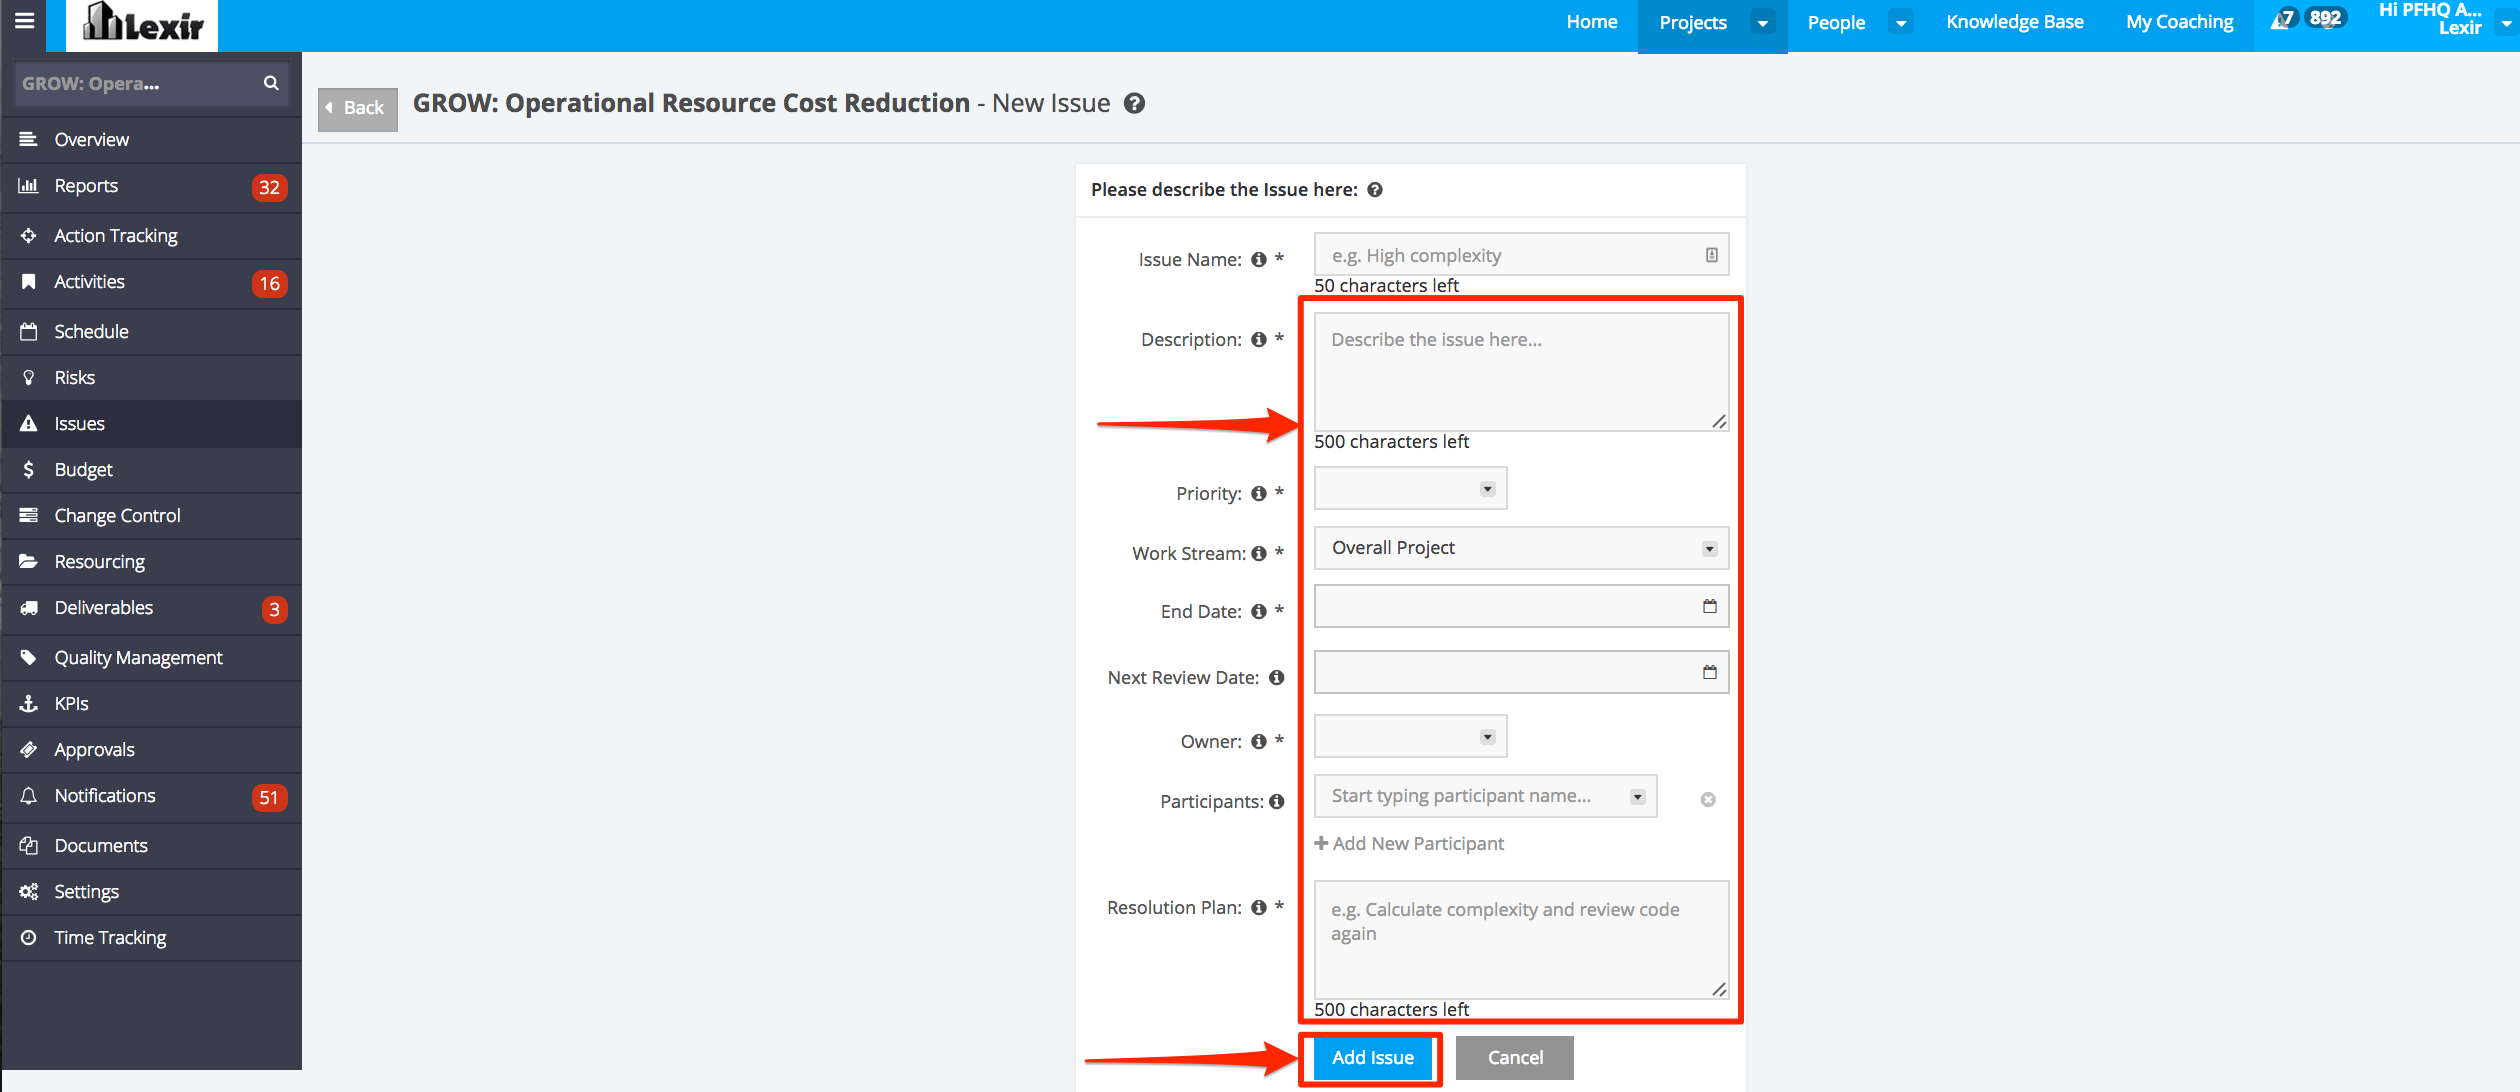Click the Add Issue button
The image size is (2520, 1092).
pyautogui.click(x=1372, y=1058)
